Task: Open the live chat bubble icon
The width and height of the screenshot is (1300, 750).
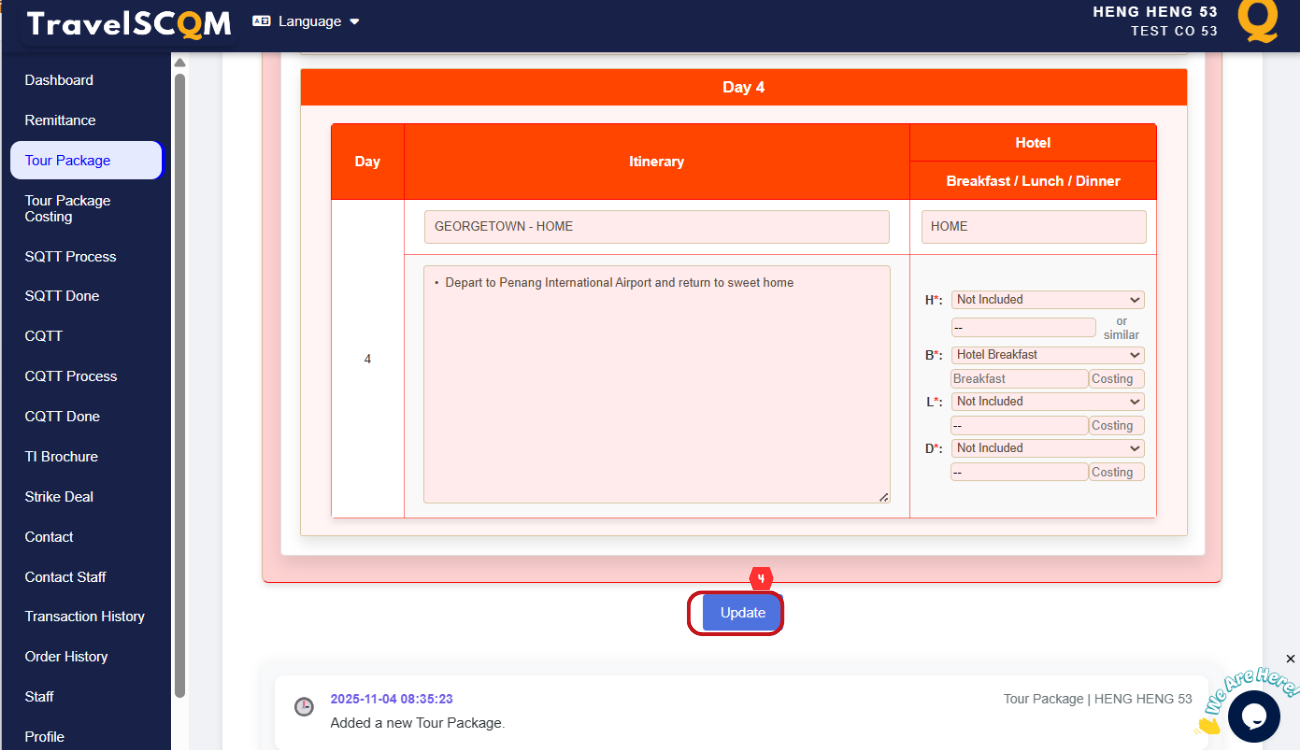Action: [x=1254, y=715]
